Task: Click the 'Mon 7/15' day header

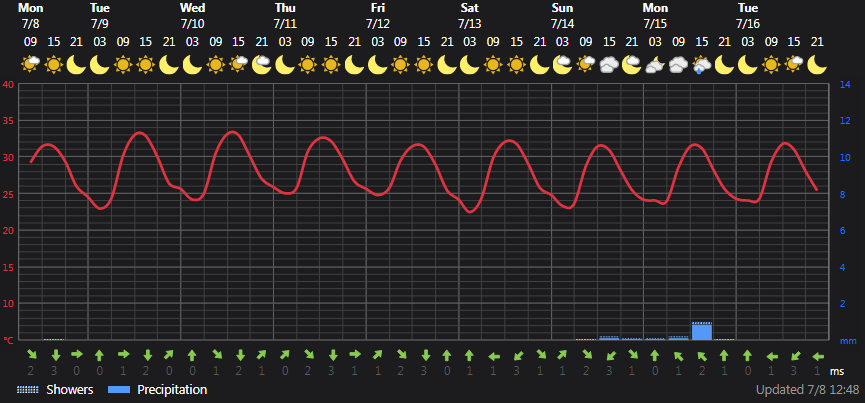Action: 655,16
